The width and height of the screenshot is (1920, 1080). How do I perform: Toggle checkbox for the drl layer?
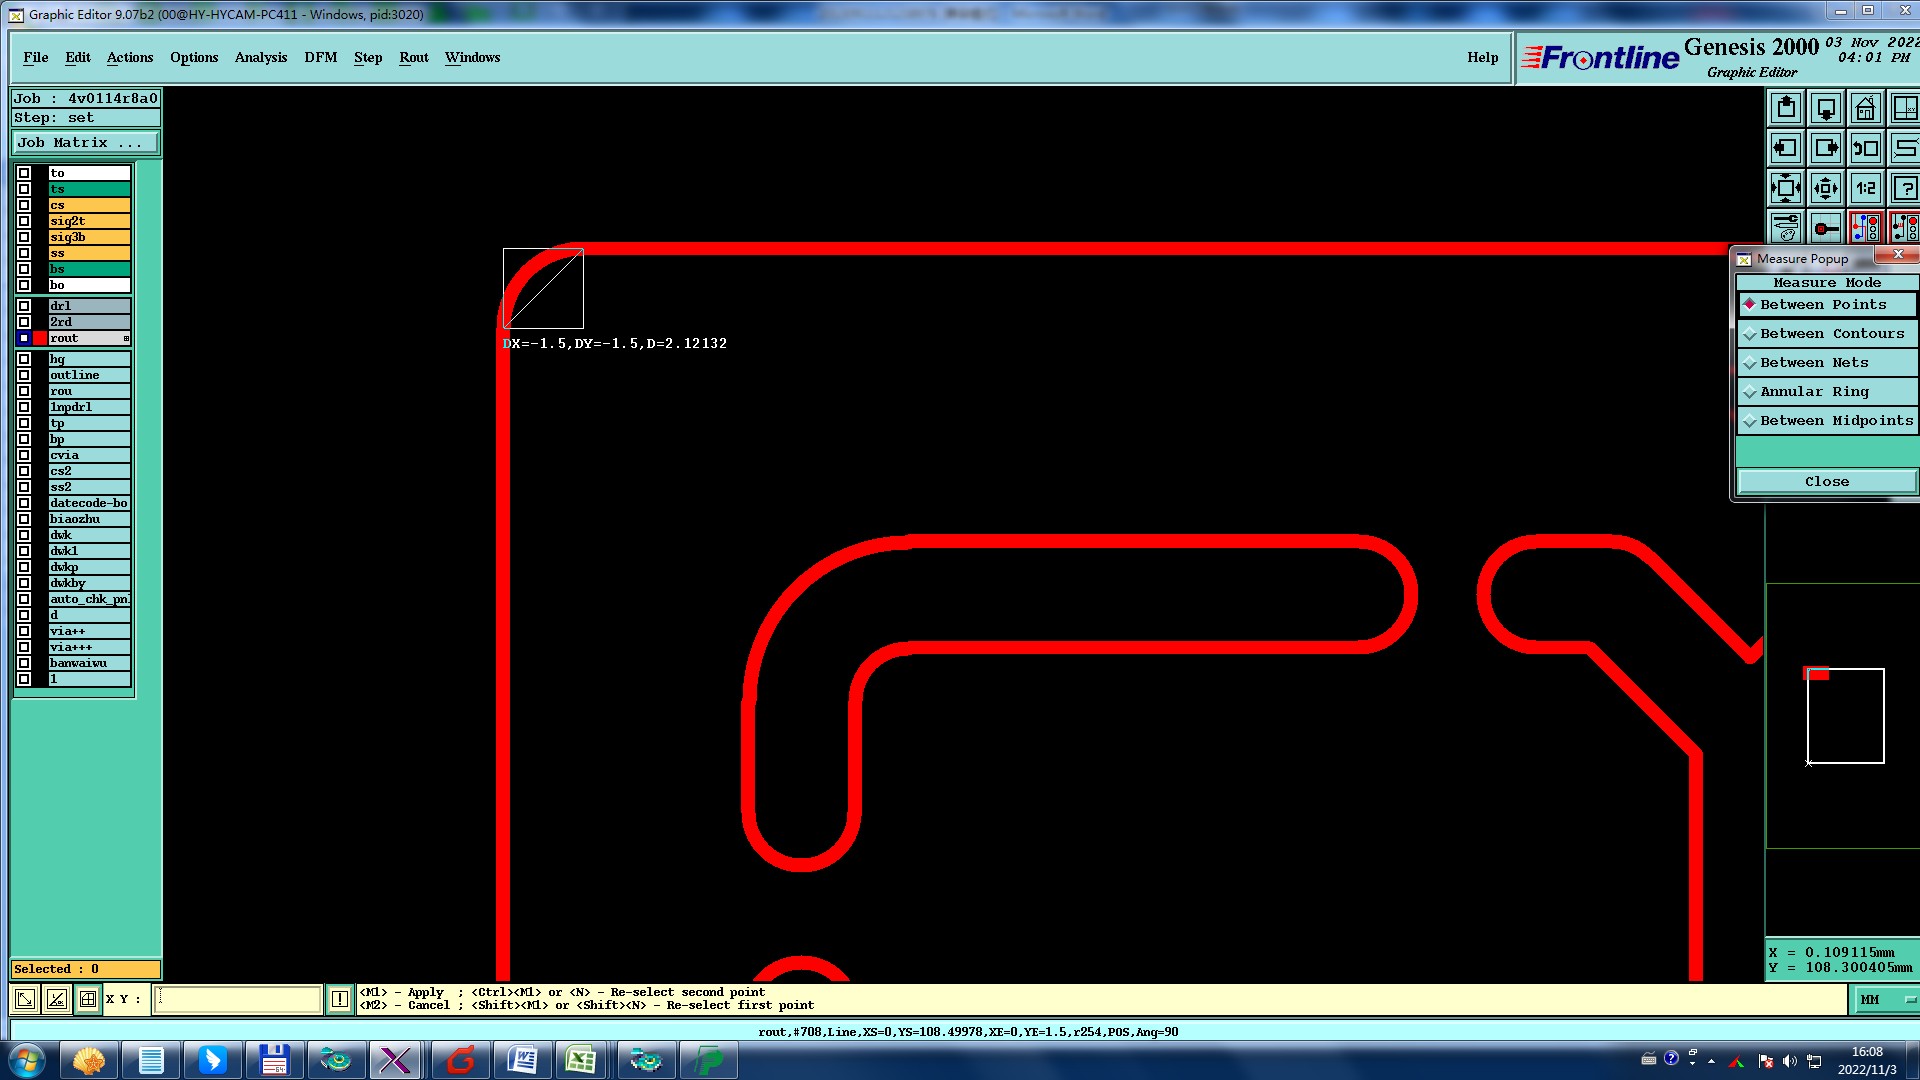click(x=24, y=306)
